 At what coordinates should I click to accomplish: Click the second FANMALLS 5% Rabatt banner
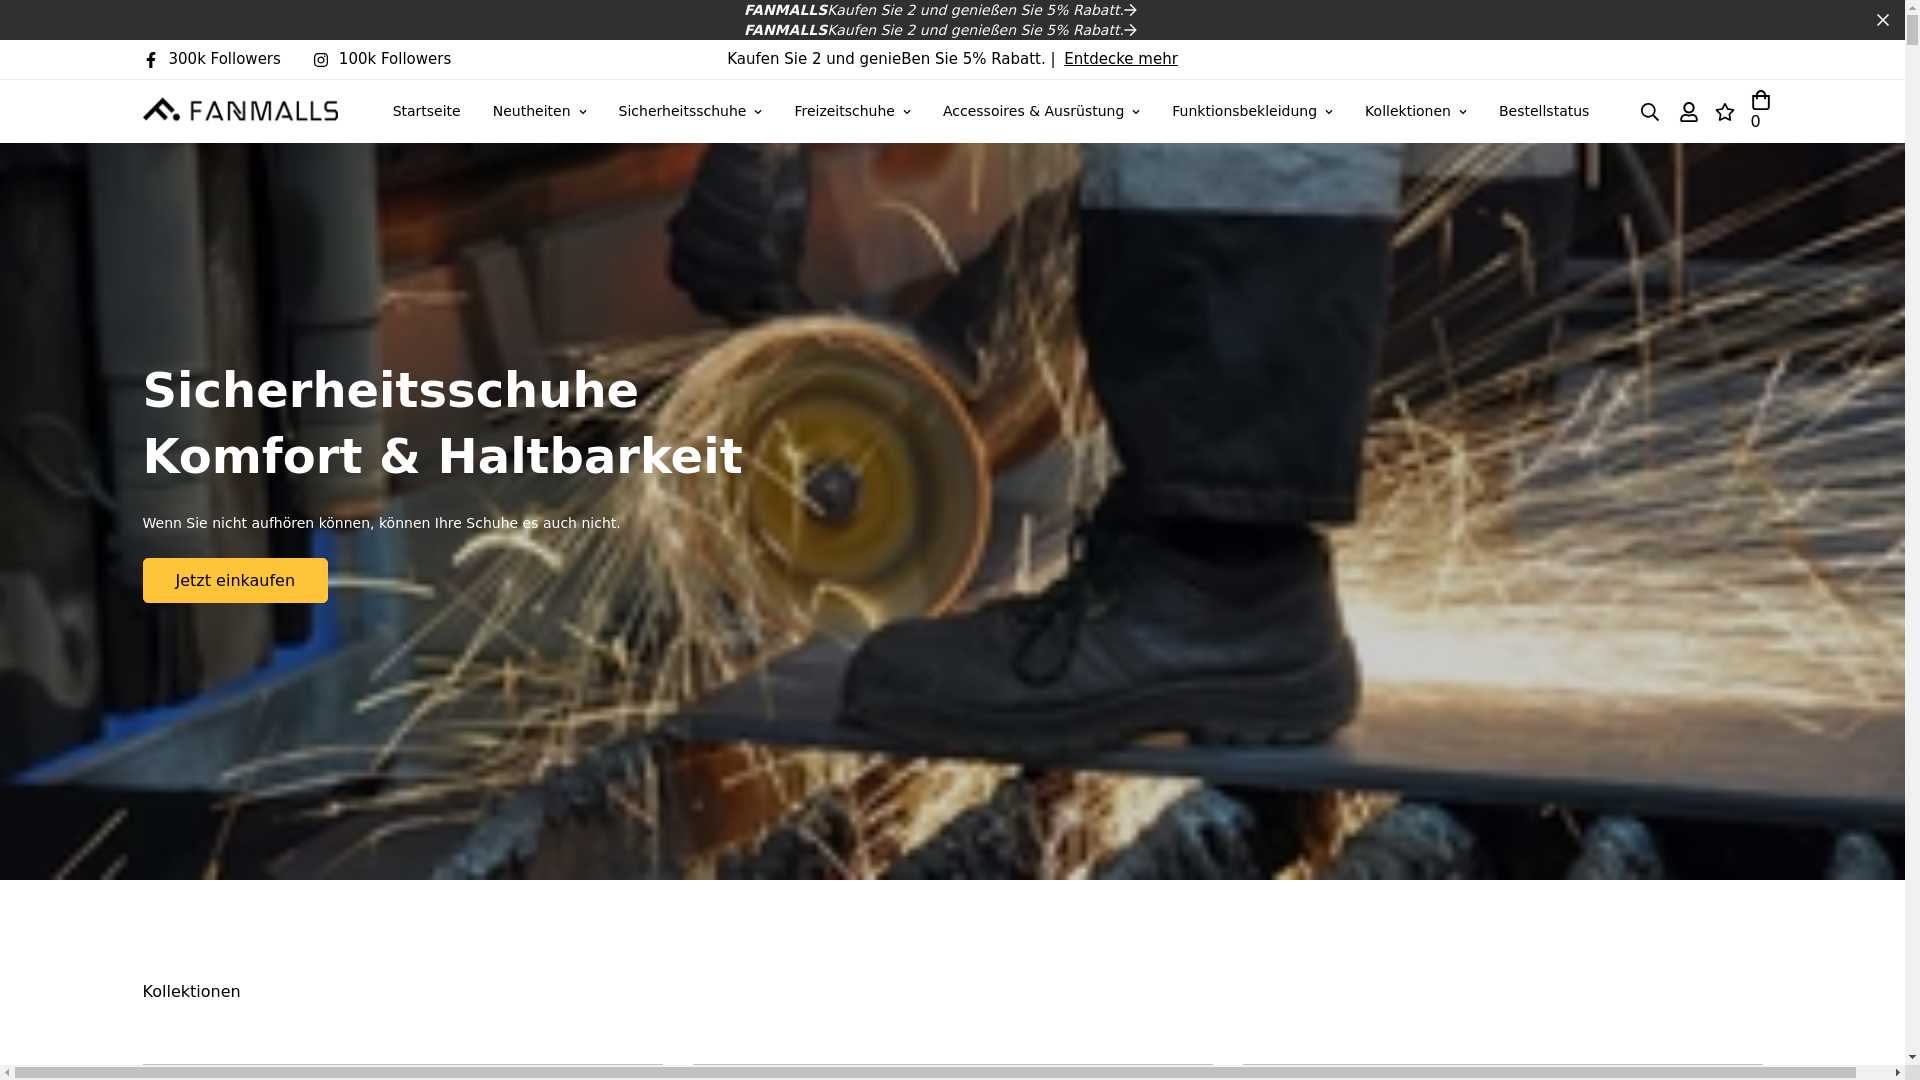click(940, 30)
